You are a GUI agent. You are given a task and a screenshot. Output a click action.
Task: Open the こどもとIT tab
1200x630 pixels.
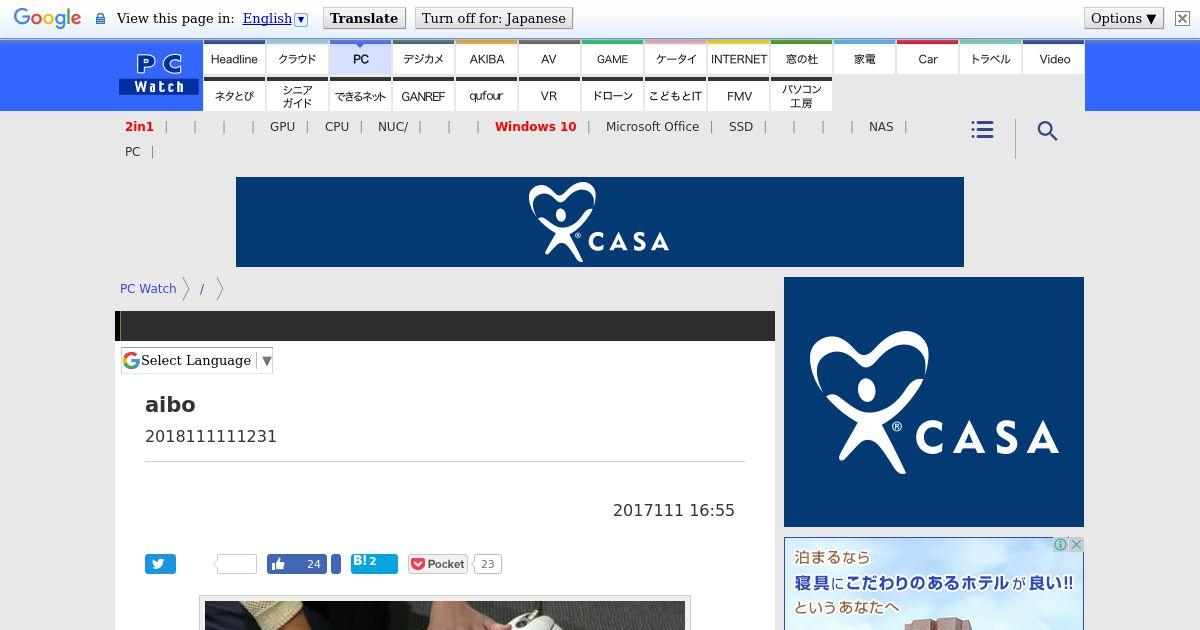coord(675,96)
